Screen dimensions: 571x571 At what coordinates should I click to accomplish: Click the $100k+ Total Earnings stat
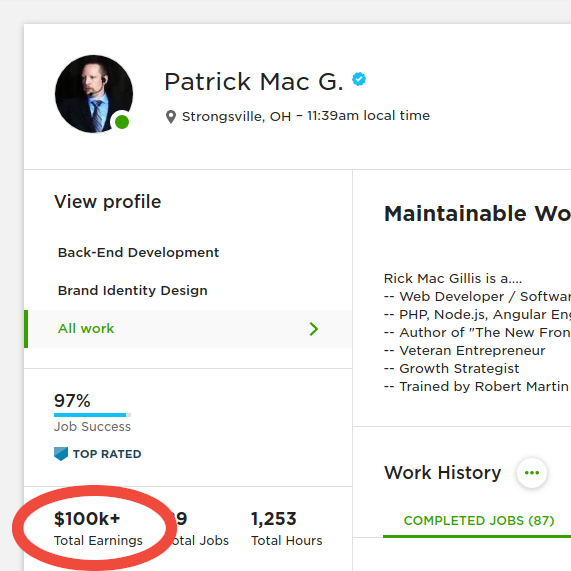[x=98, y=528]
